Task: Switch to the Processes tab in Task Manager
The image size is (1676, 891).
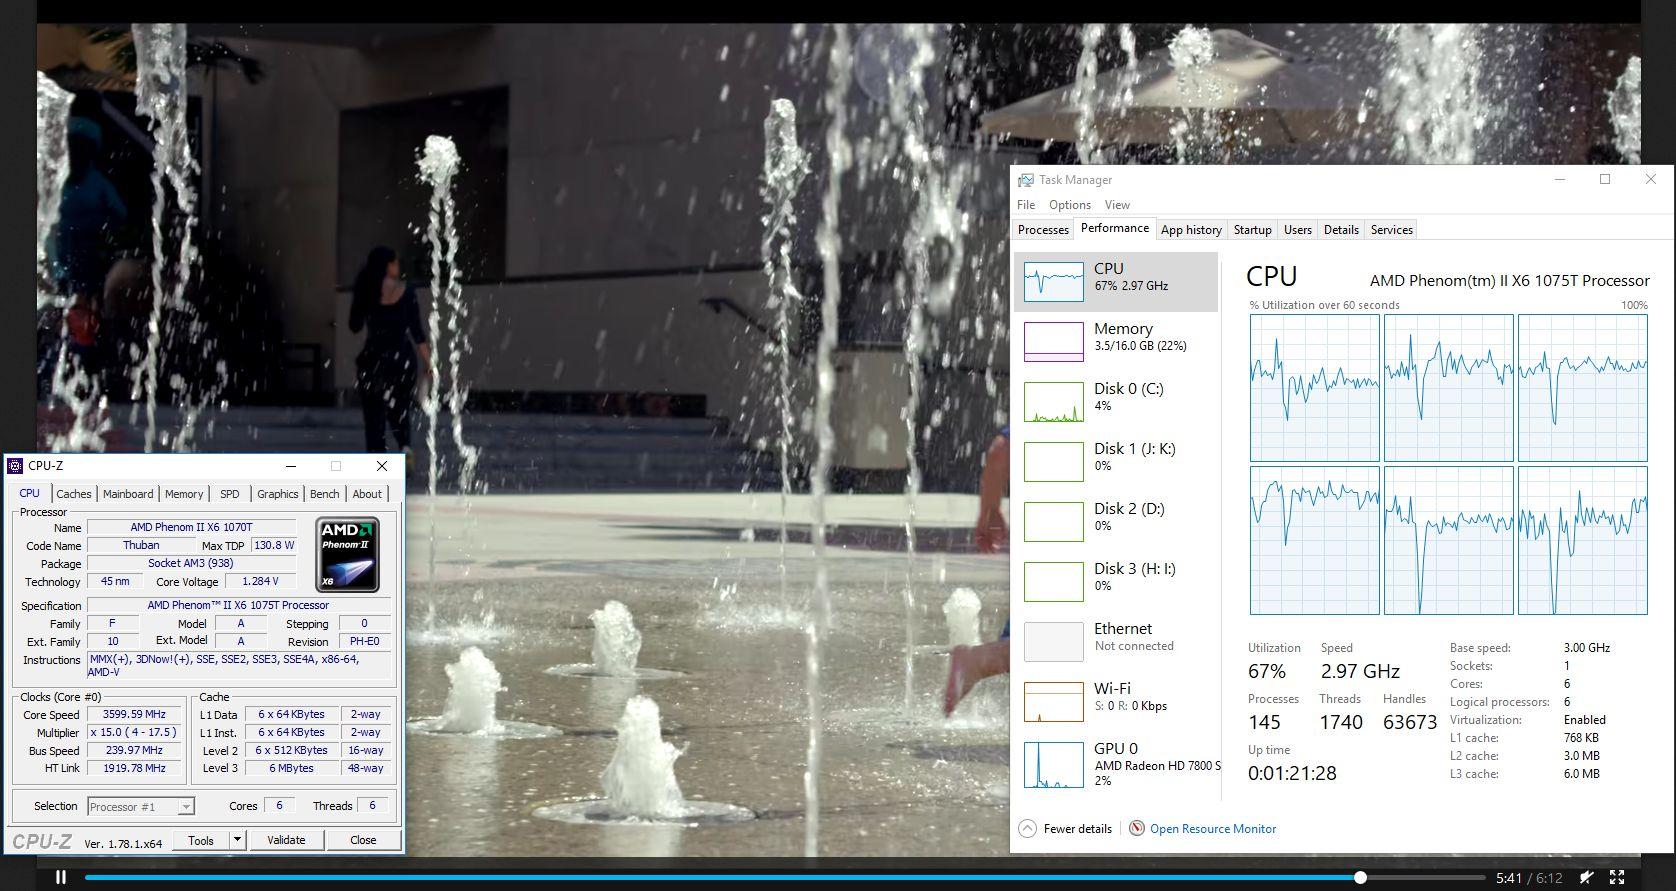Action: pyautogui.click(x=1043, y=230)
